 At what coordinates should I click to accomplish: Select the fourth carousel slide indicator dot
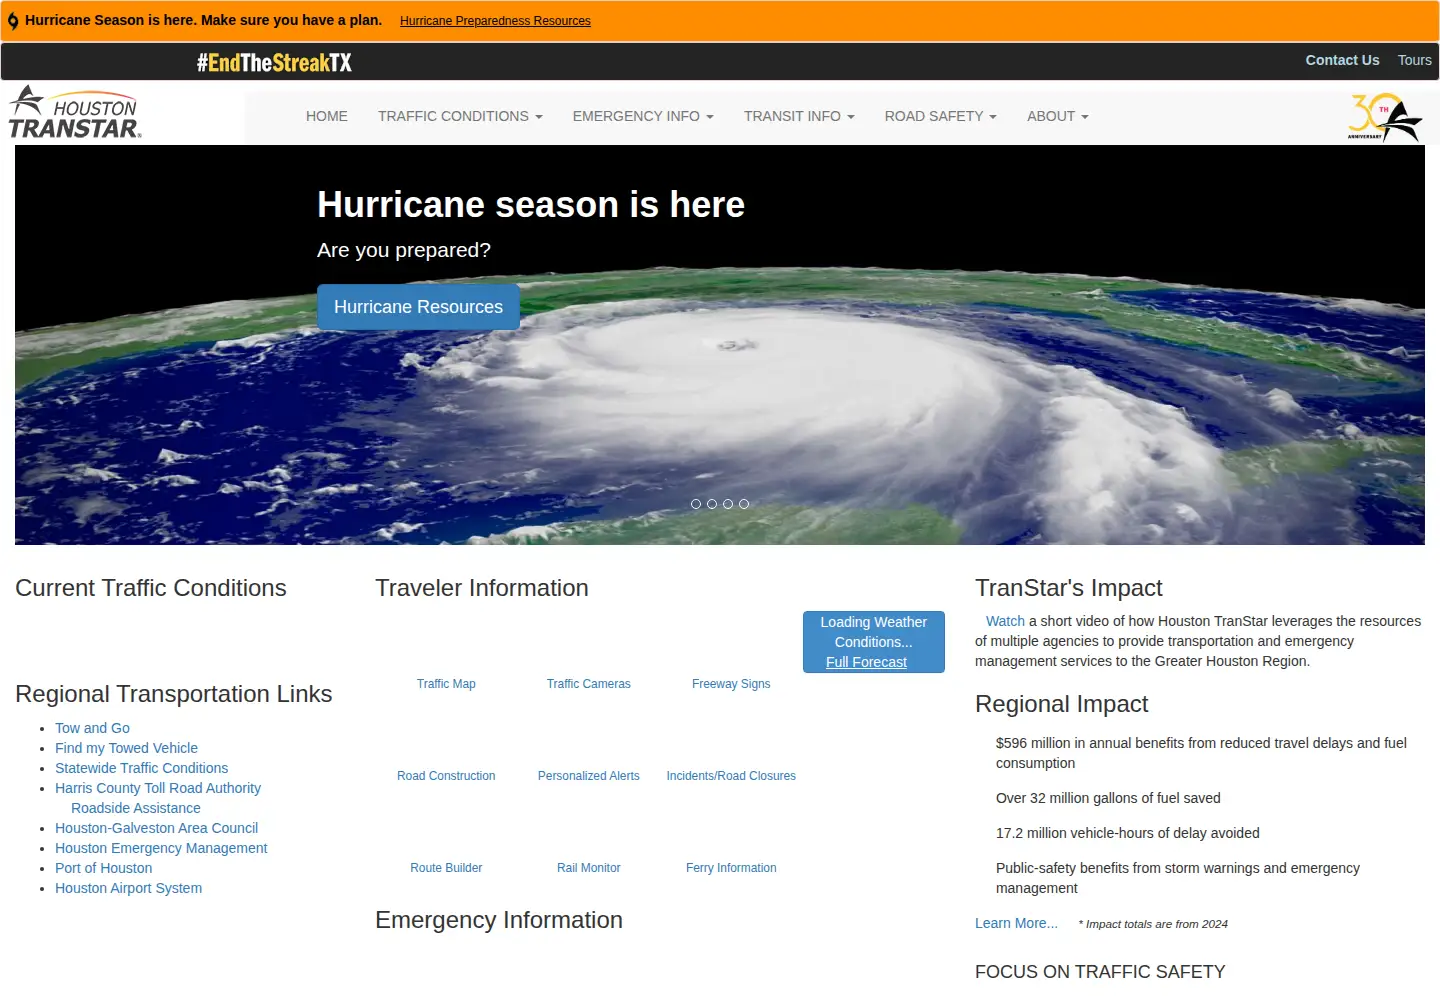[744, 504]
